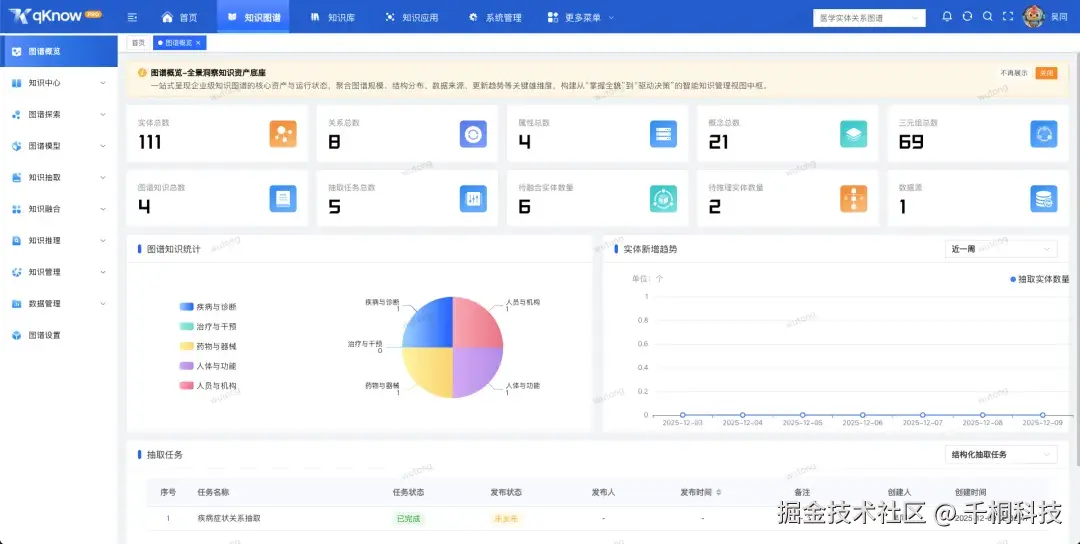
Task: Click the 疾病症状关系抽取 task name
Action: [x=229, y=518]
